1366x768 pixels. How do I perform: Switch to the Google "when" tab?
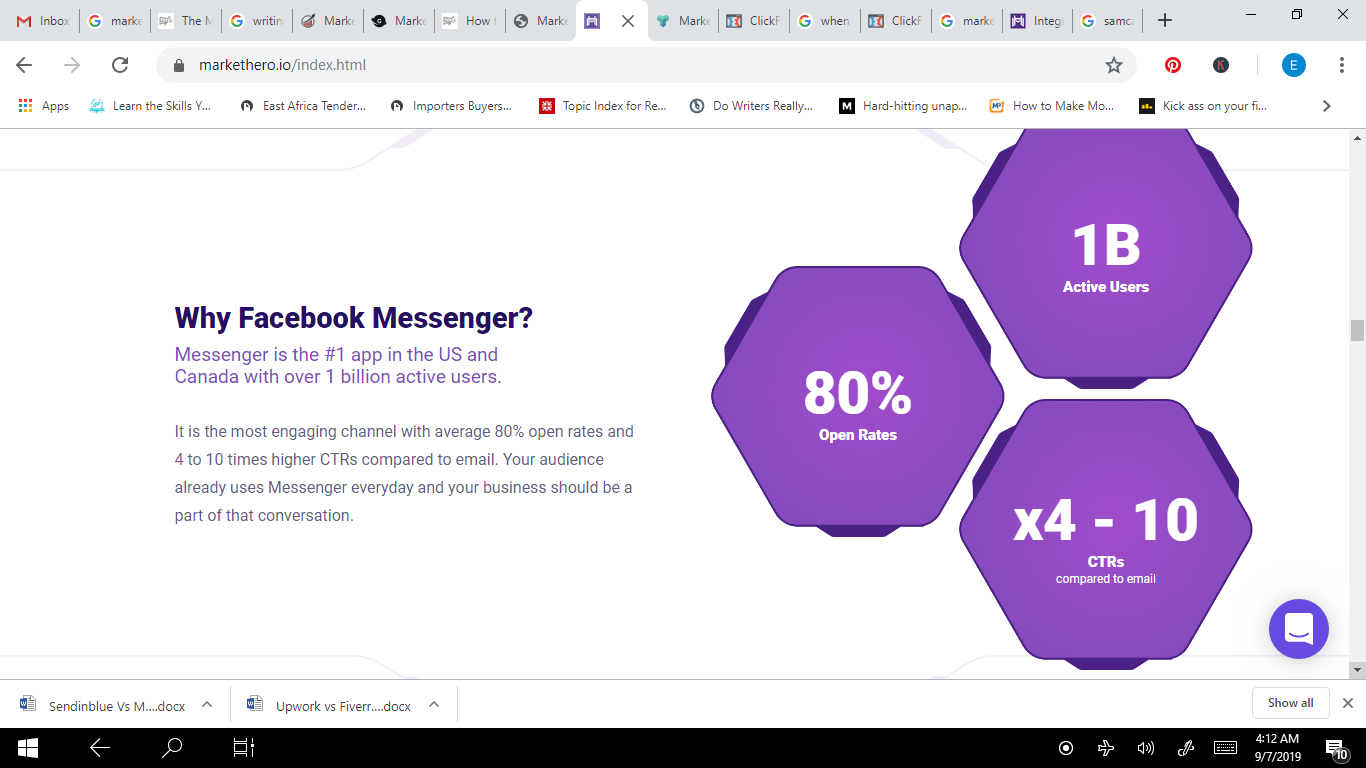(825, 21)
